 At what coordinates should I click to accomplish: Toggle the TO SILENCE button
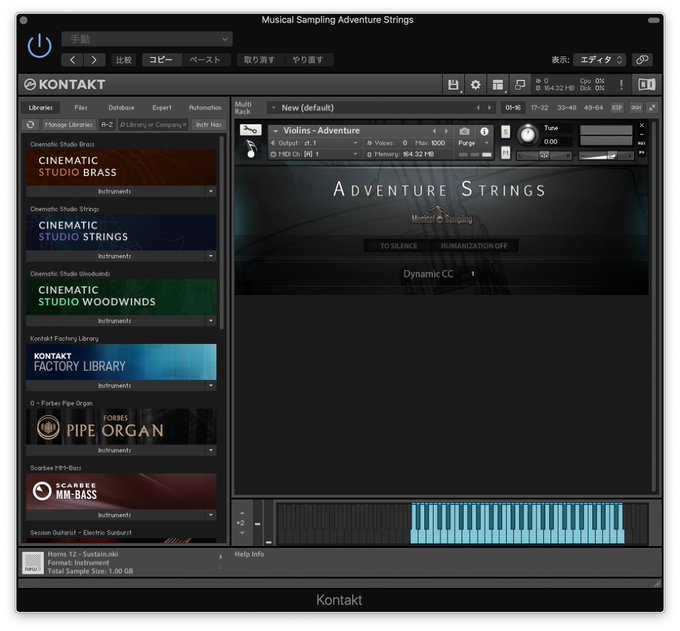(x=399, y=246)
